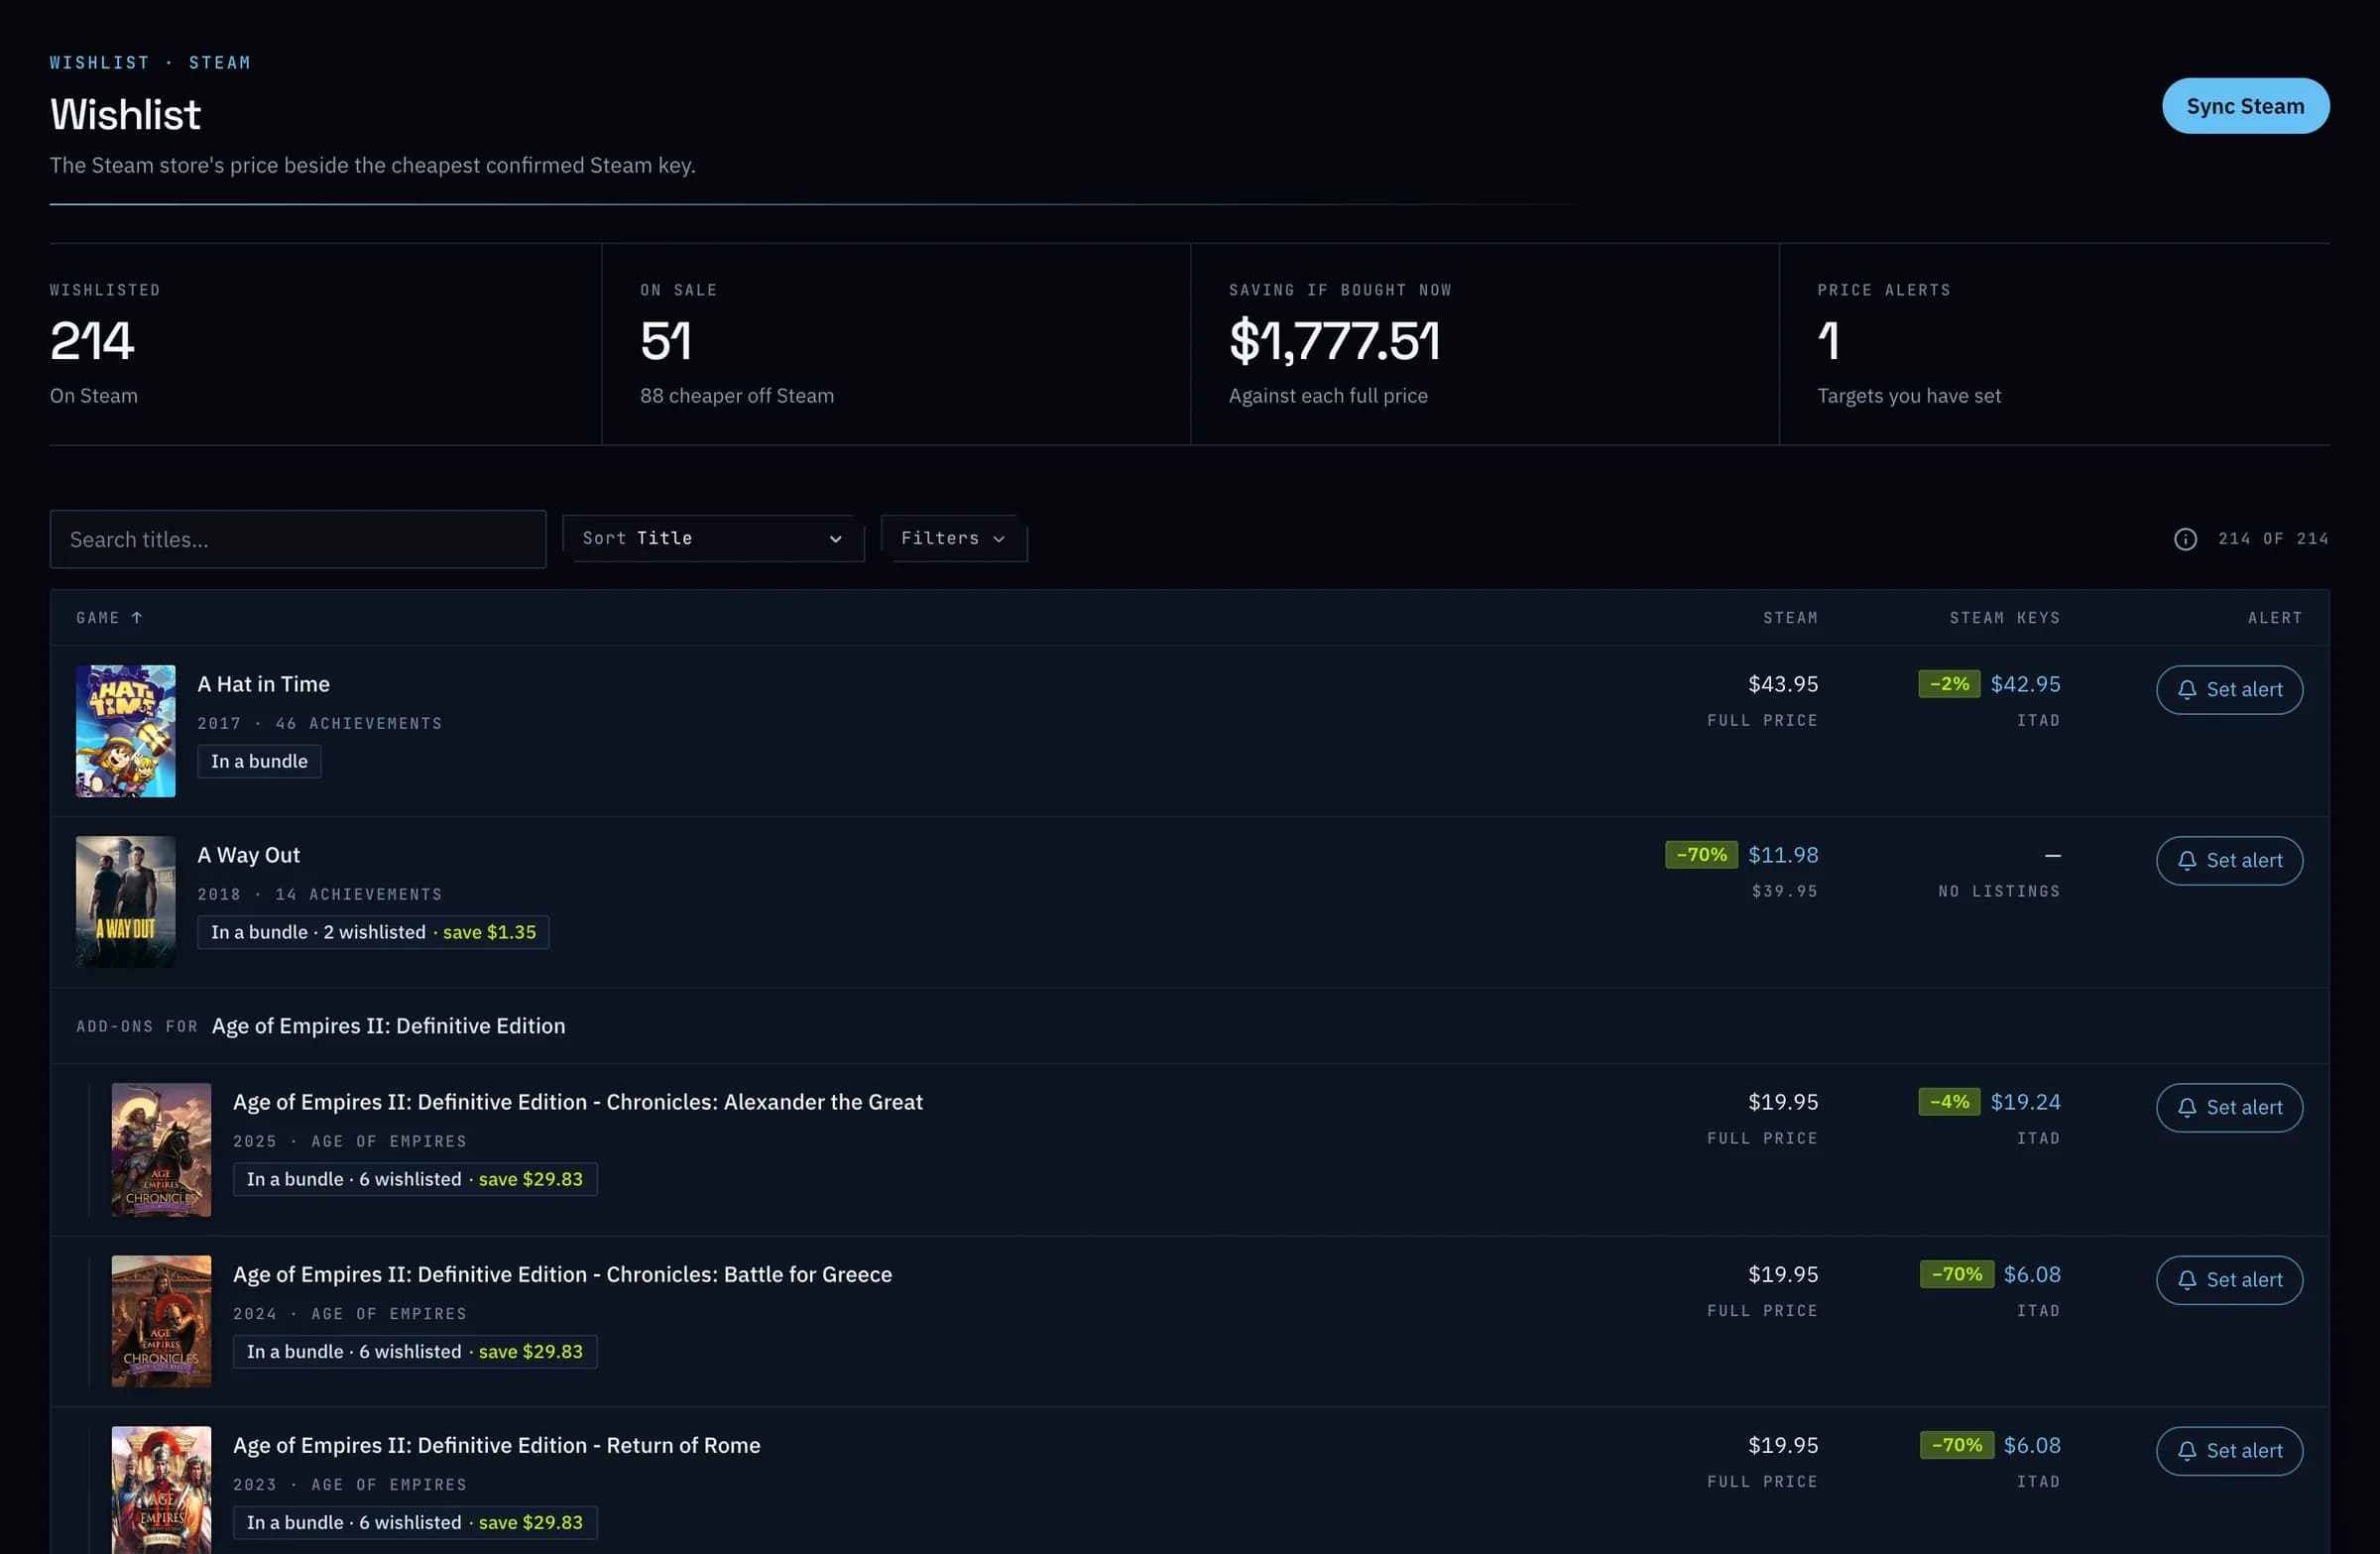This screenshot has width=2380, height=1554.
Task: Click the info icon beside 214 OF 214
Action: [x=2185, y=539]
